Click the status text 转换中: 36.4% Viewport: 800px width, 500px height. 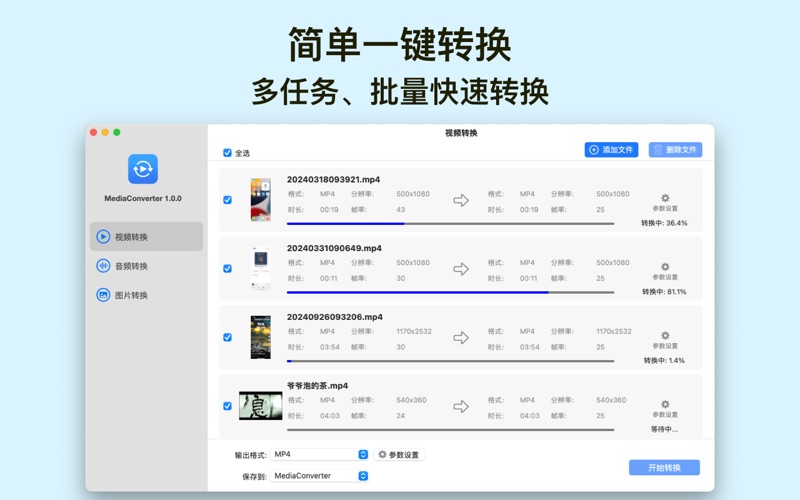click(x=664, y=223)
